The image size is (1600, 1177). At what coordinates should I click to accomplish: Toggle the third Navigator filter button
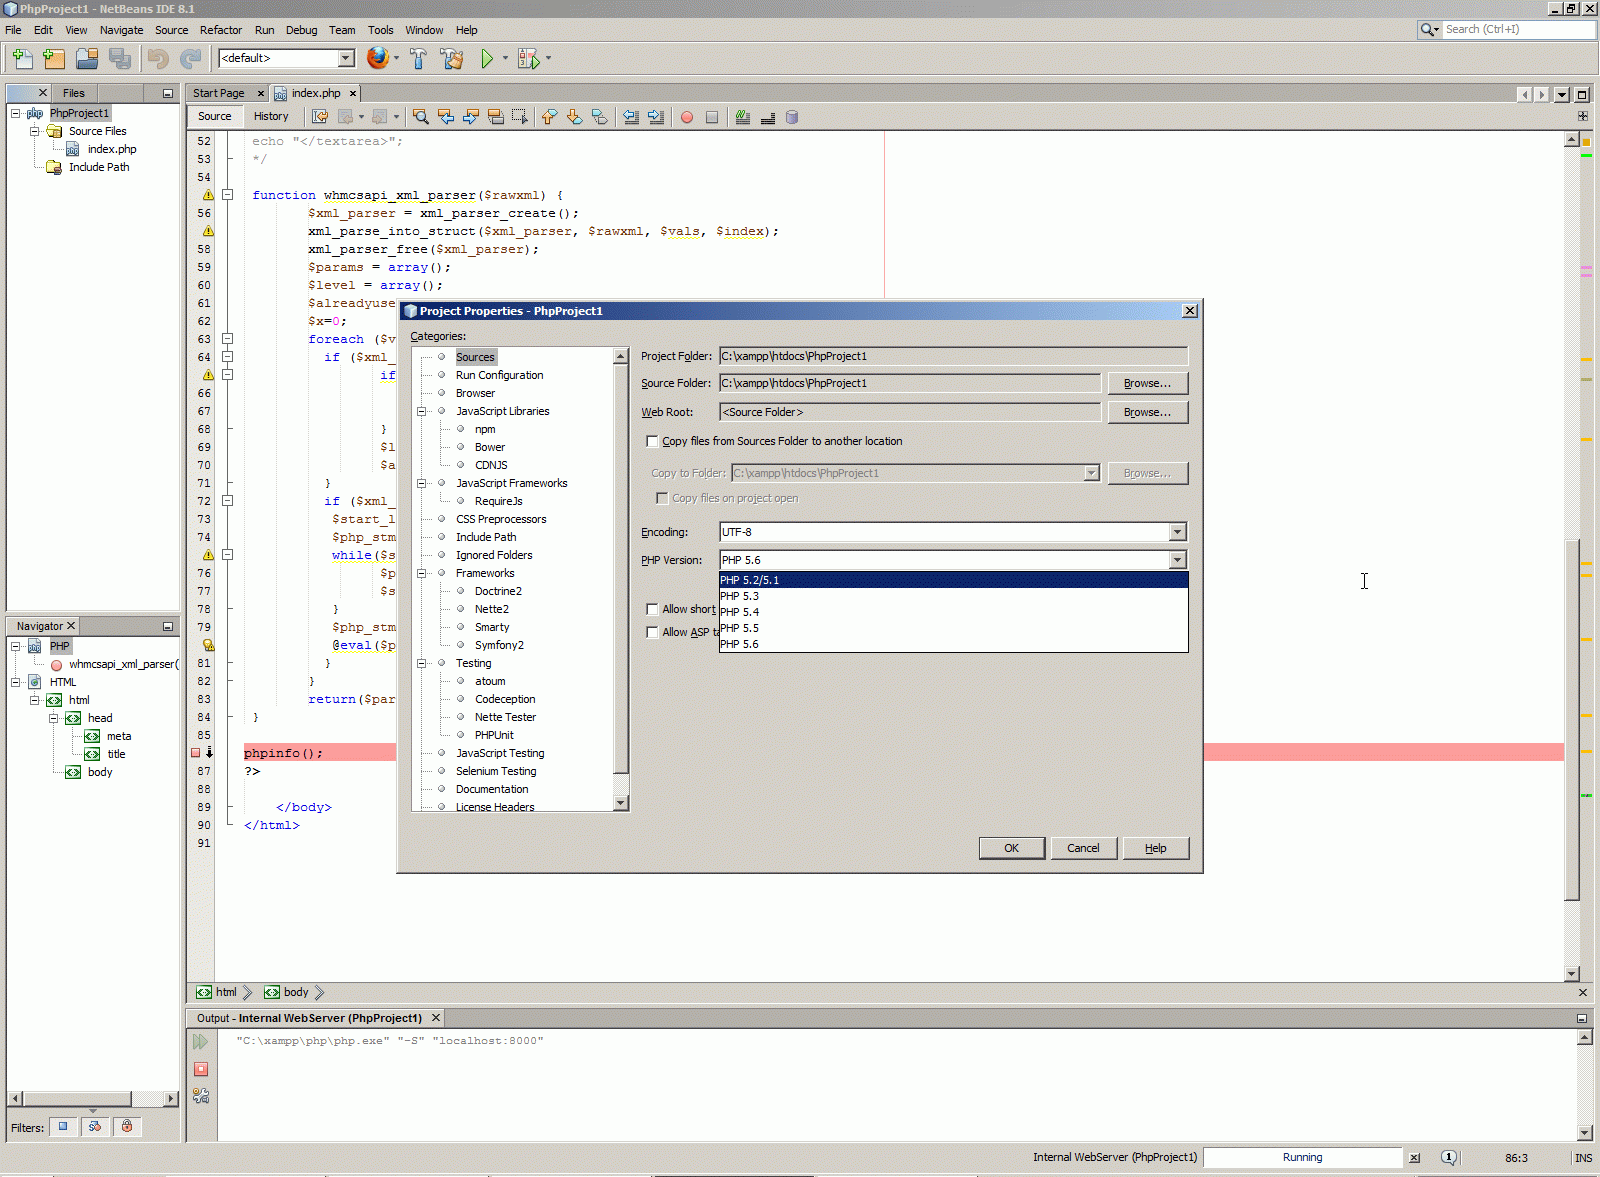tap(127, 1127)
